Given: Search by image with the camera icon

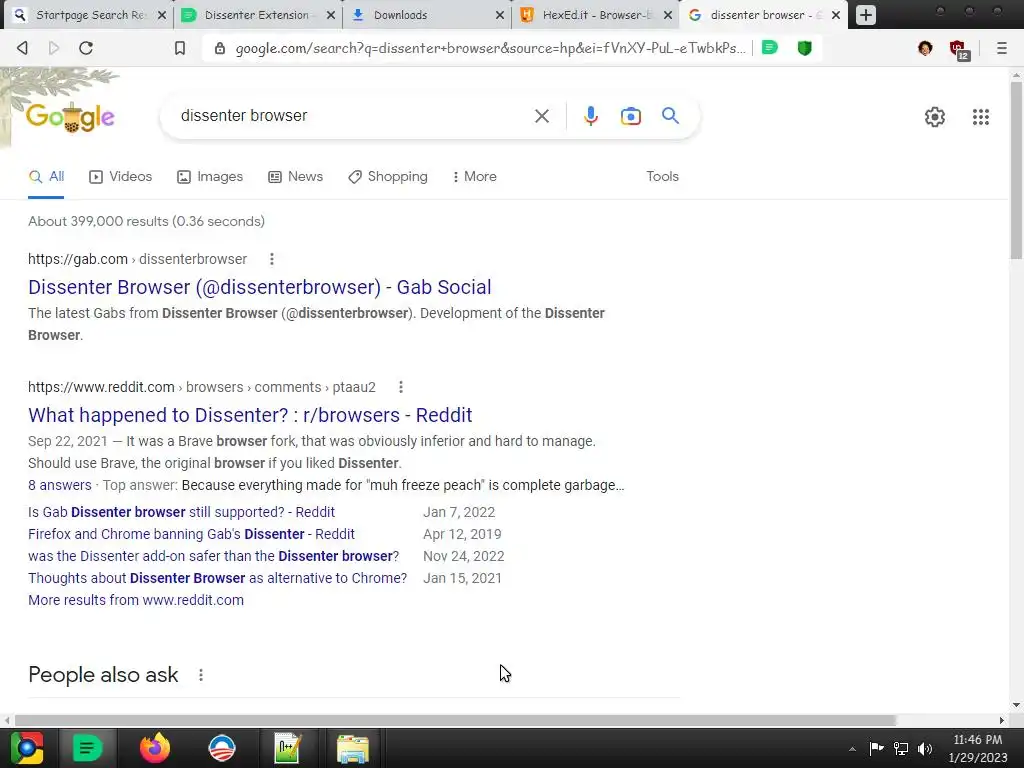Looking at the screenshot, I should (x=630, y=116).
